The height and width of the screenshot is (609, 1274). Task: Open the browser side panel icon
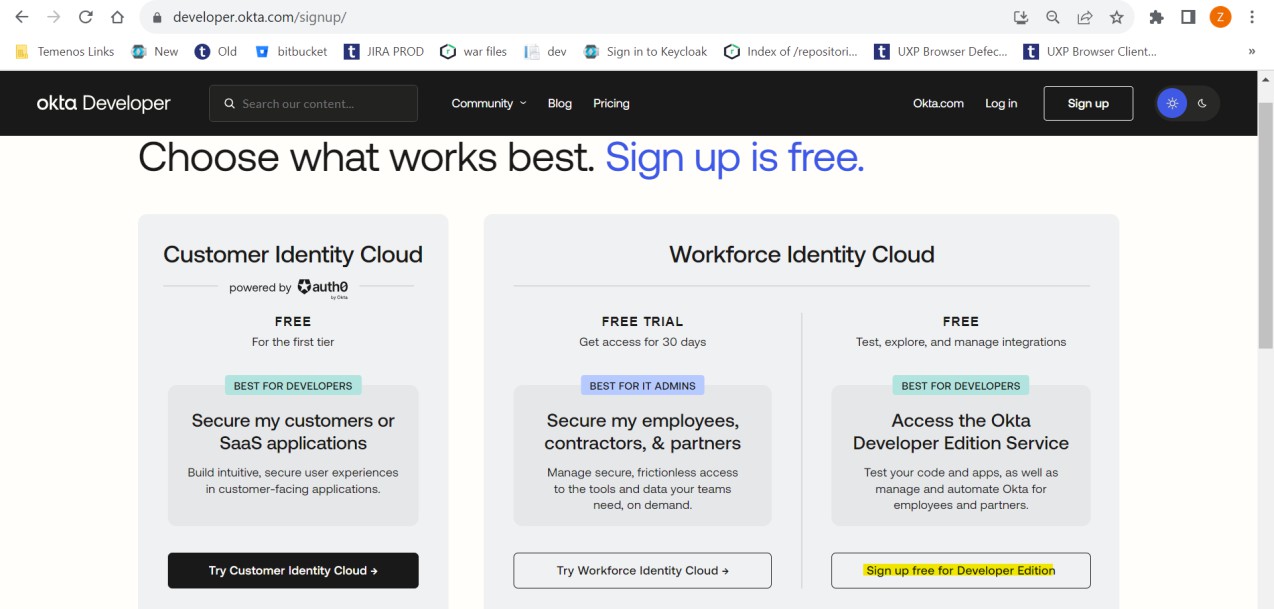(1188, 17)
